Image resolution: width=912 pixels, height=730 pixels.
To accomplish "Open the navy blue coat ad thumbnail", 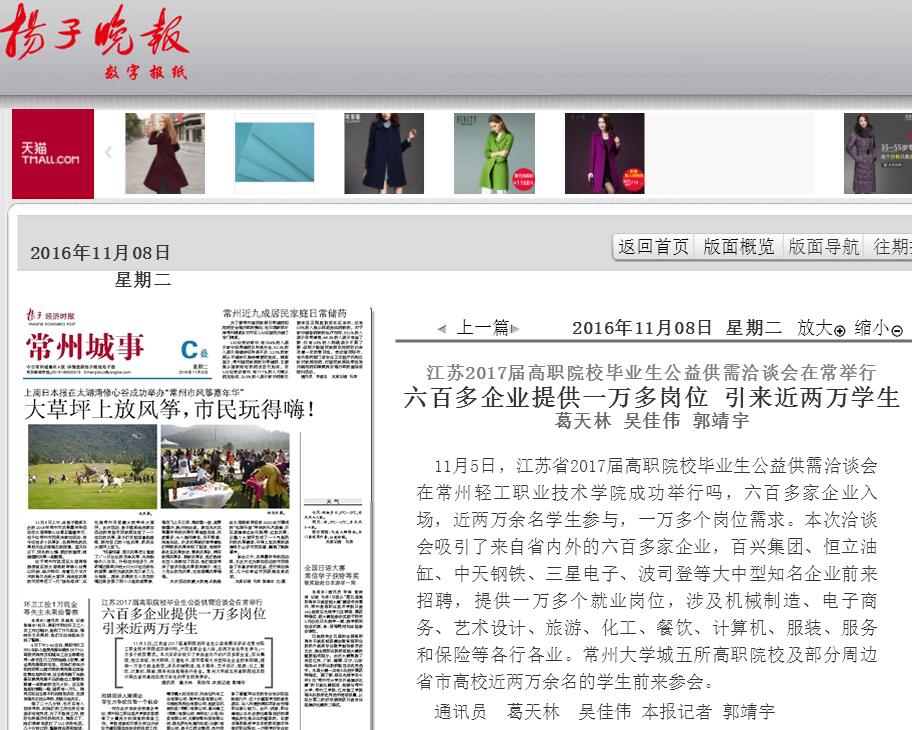I will coord(384,153).
